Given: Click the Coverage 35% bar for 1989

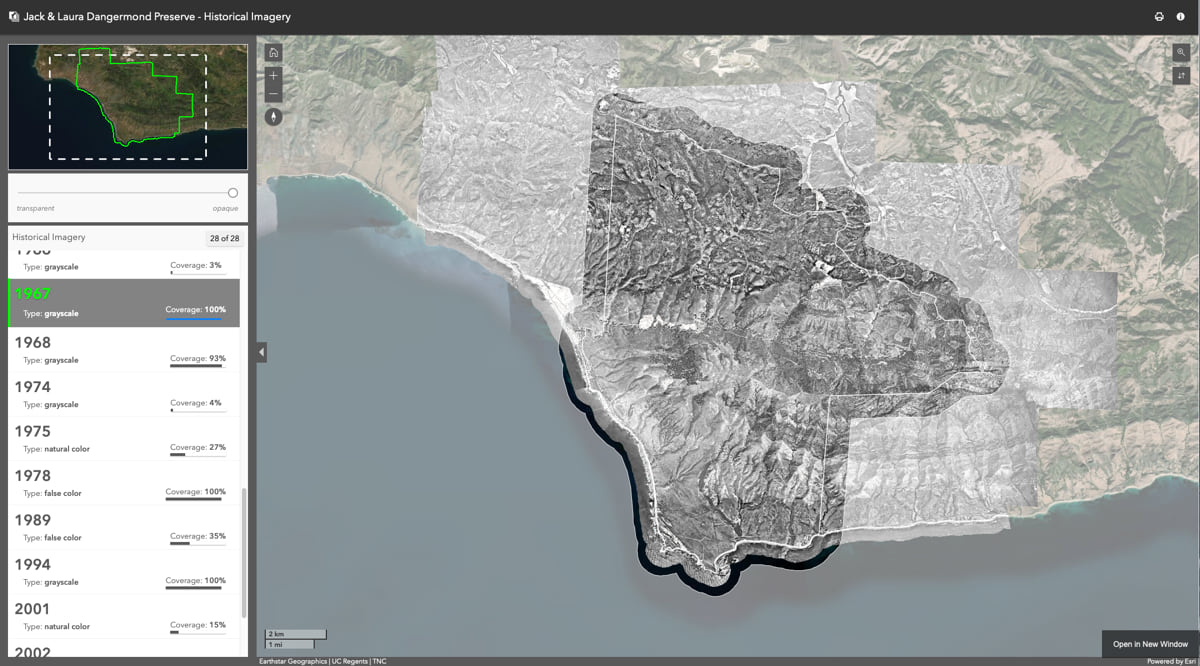Looking at the screenshot, I should tap(197, 544).
